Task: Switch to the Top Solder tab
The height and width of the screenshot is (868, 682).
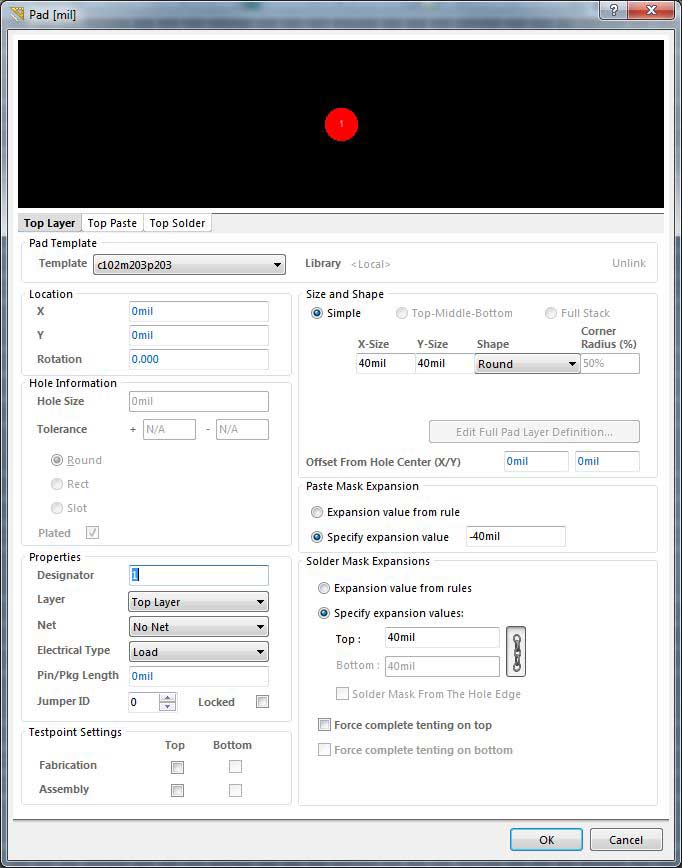Action: tap(177, 223)
